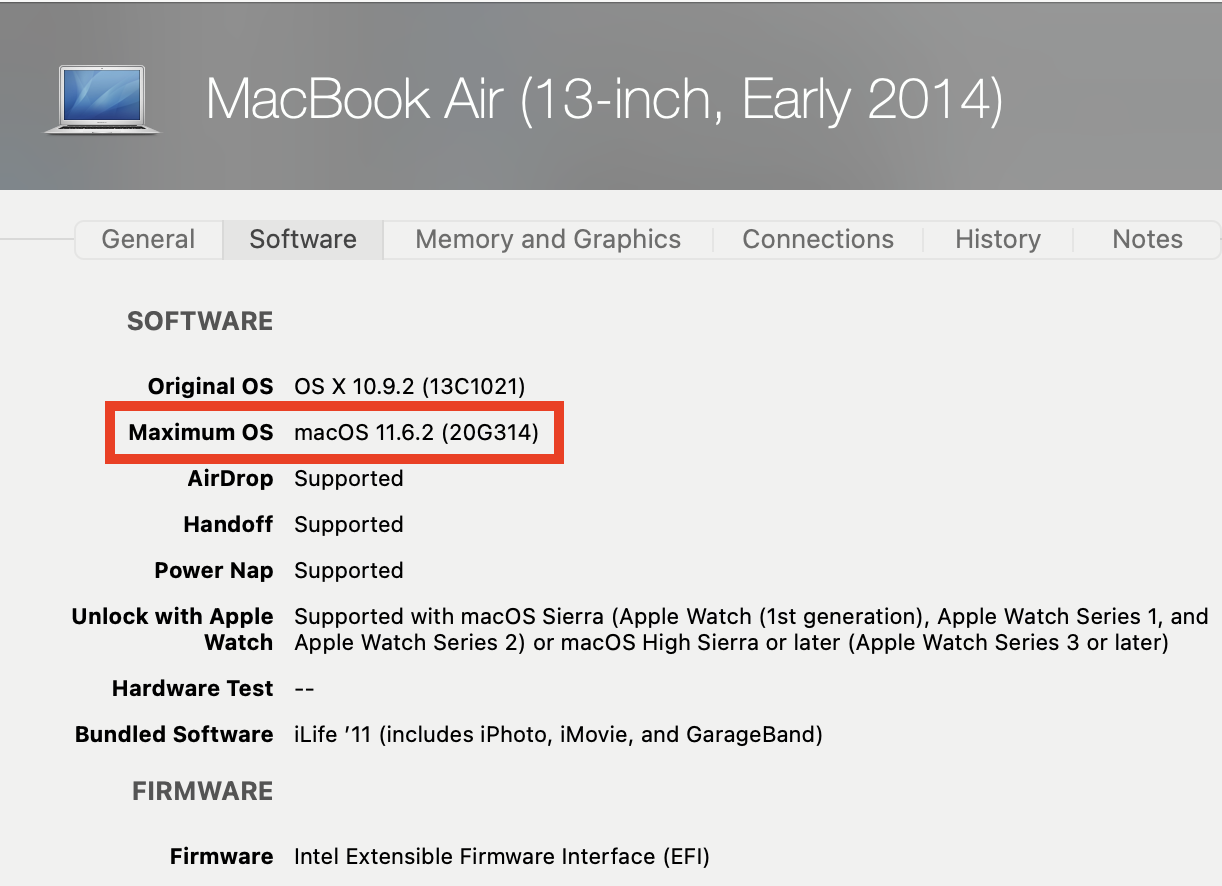Image resolution: width=1222 pixels, height=886 pixels.
Task: Click the Supported value beside Handoff
Action: click(349, 525)
